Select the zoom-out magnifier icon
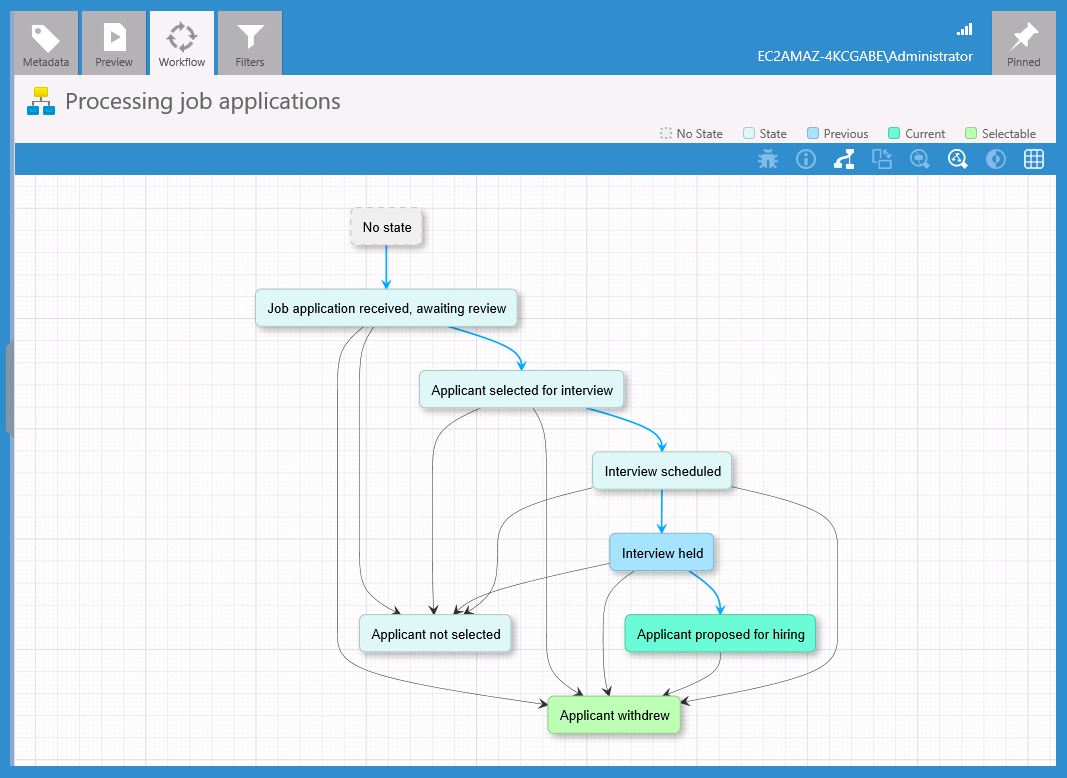Screen dimensions: 1067x778 (919, 158)
